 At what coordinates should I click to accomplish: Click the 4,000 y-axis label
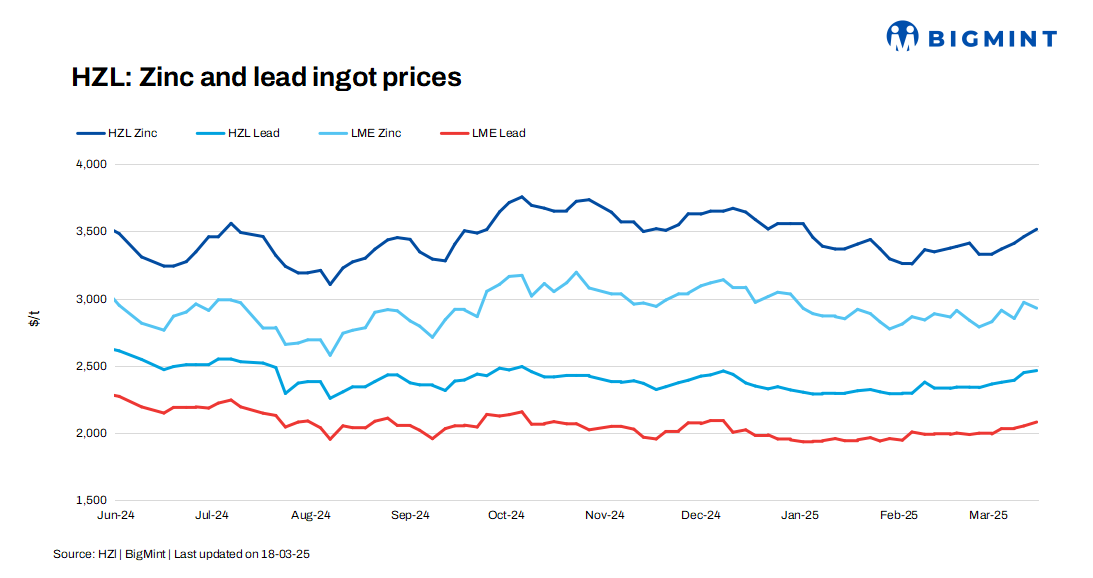[x=92, y=164]
